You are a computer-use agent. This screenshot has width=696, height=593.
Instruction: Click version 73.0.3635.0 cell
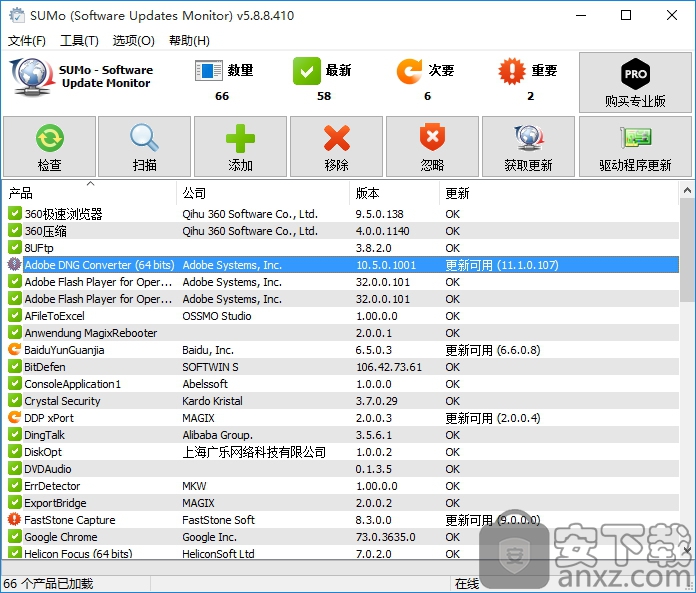click(386, 537)
